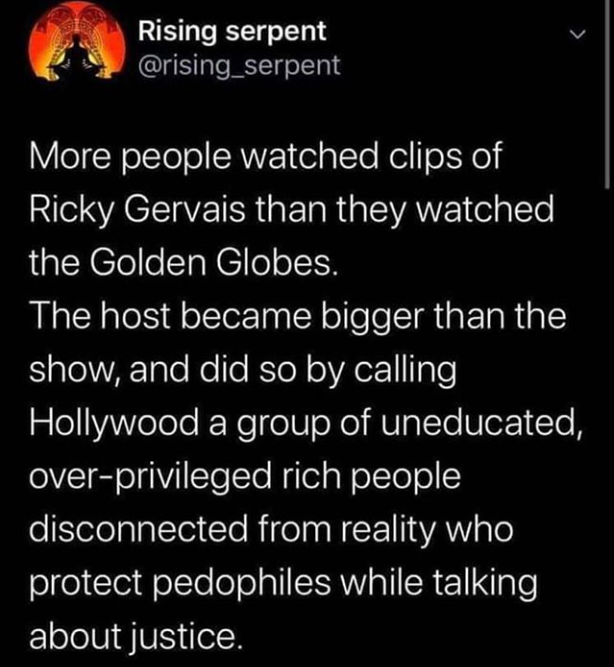Image resolution: width=614 pixels, height=667 pixels.
Task: Visit the @rising_serpent handle
Action: (239, 66)
